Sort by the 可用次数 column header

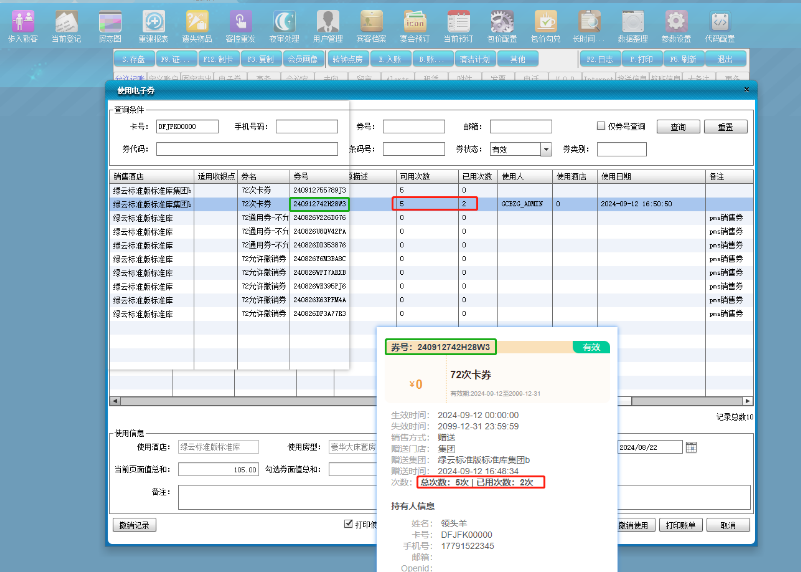pos(427,176)
